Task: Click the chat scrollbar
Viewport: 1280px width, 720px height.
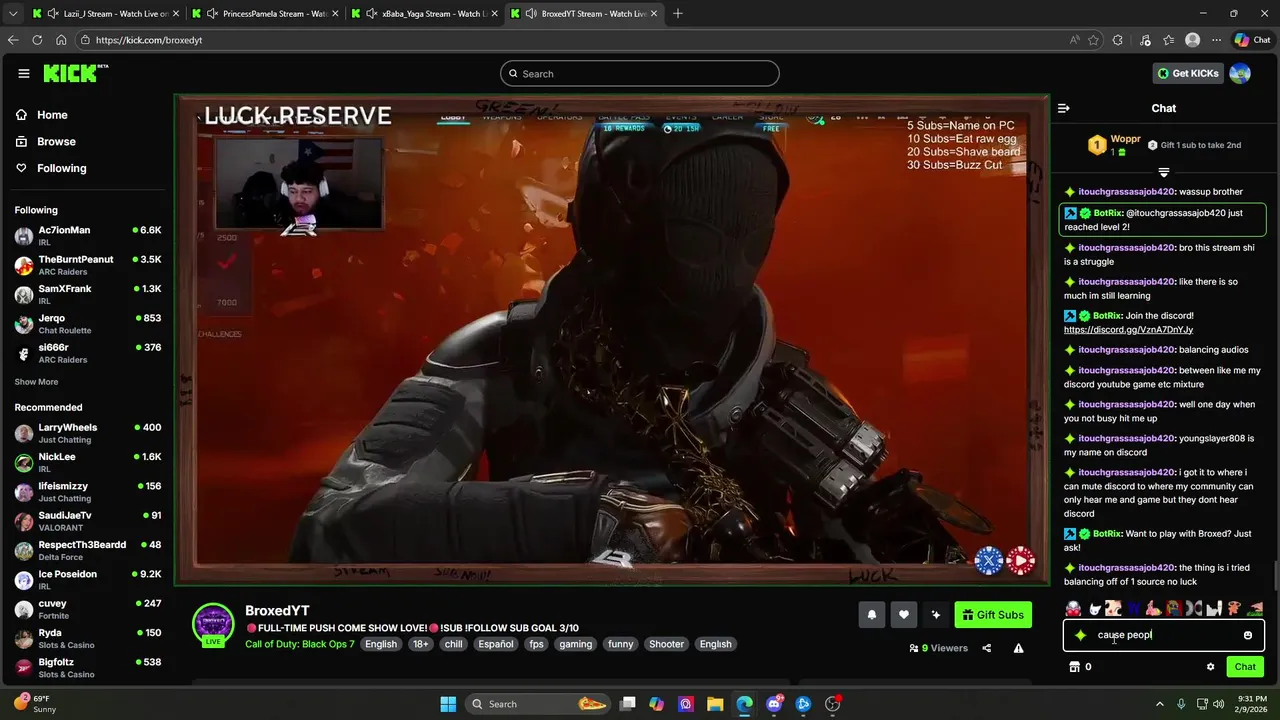Action: point(1275,576)
